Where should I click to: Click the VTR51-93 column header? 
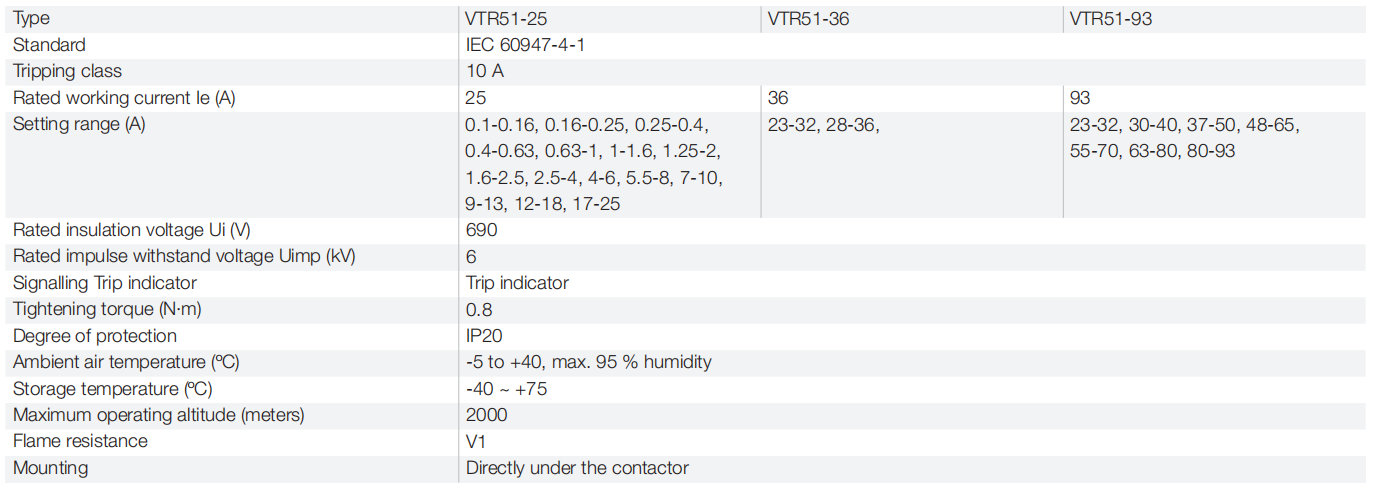1110,18
